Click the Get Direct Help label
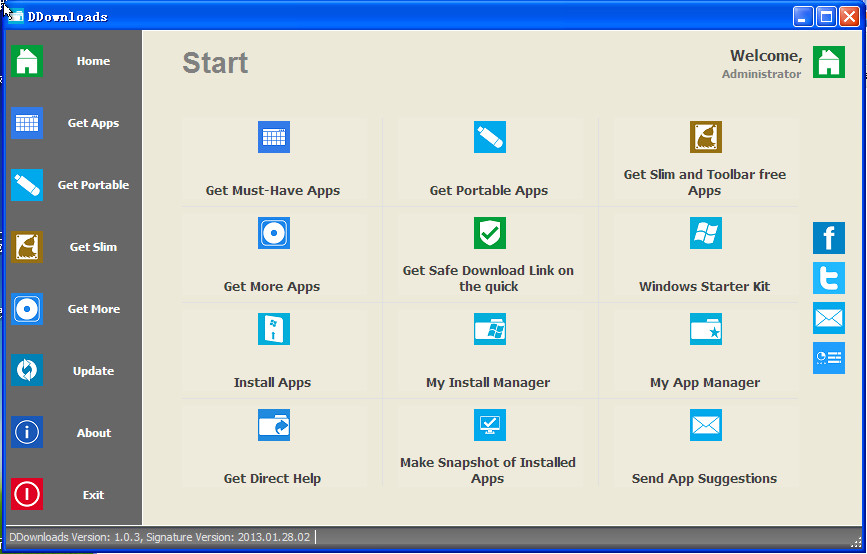Image resolution: width=867 pixels, height=554 pixels. tap(272, 478)
